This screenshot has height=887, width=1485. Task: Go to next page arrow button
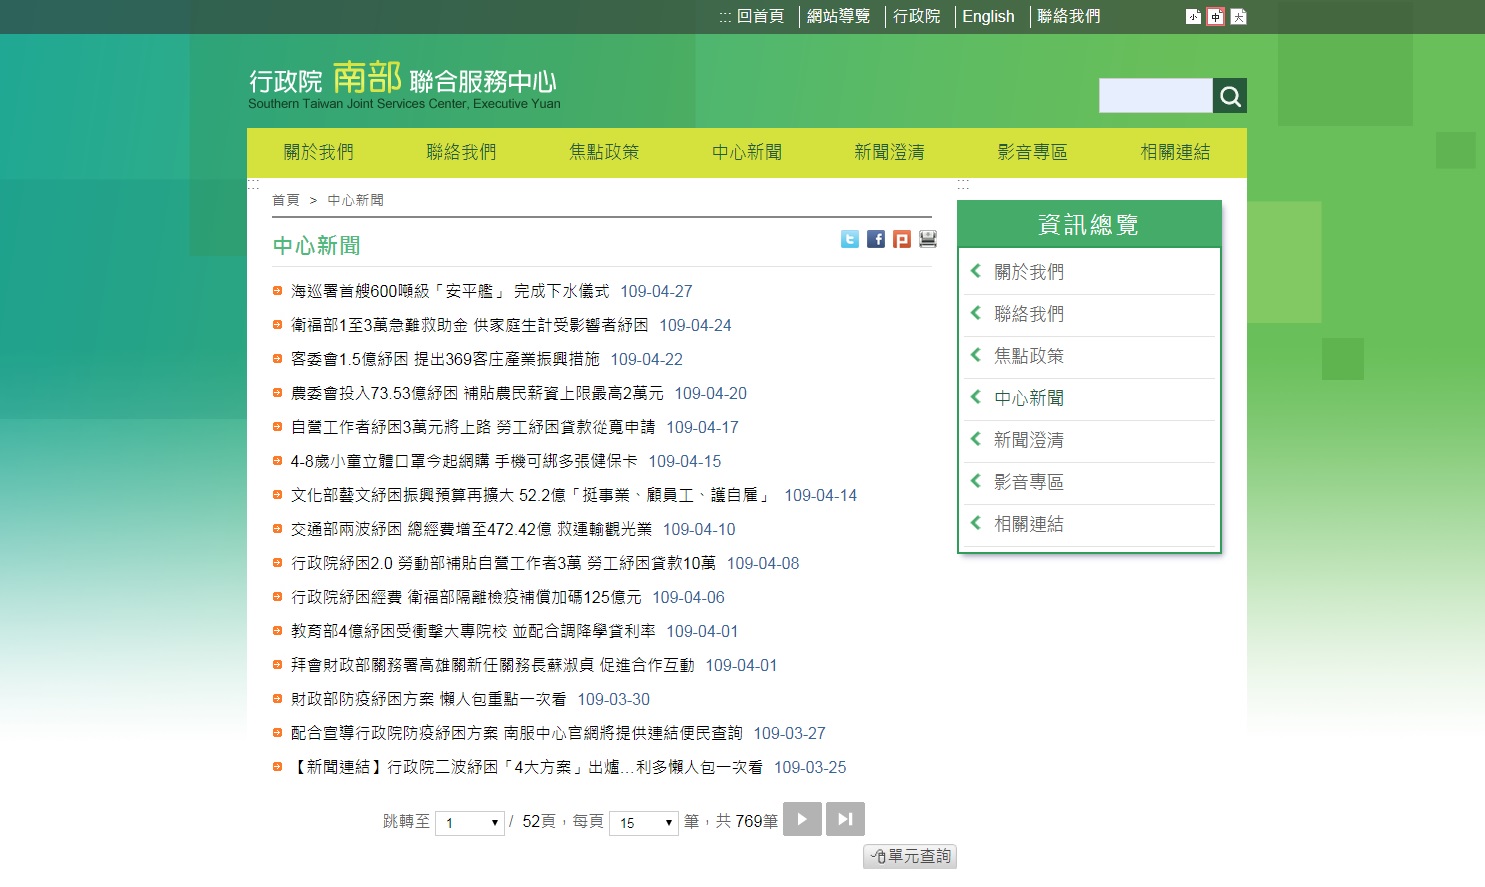click(x=802, y=819)
